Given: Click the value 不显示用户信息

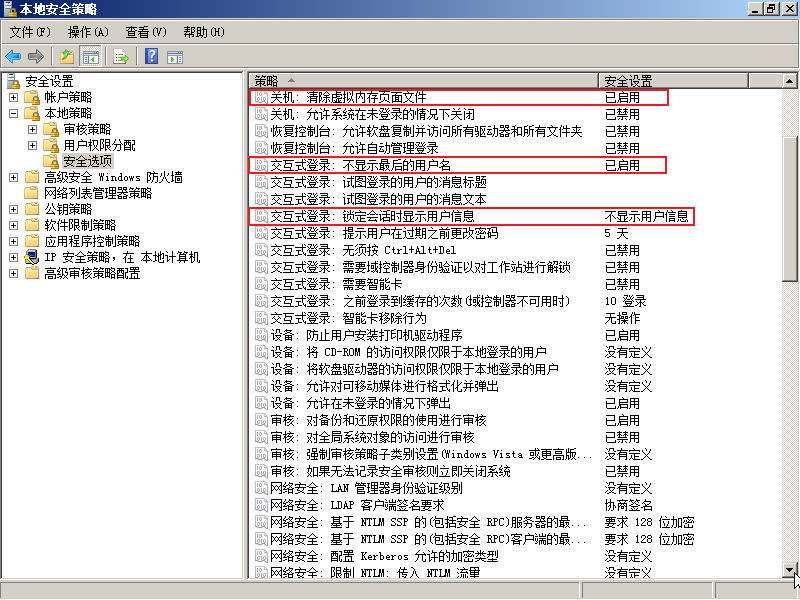Looking at the screenshot, I should click(x=646, y=216).
